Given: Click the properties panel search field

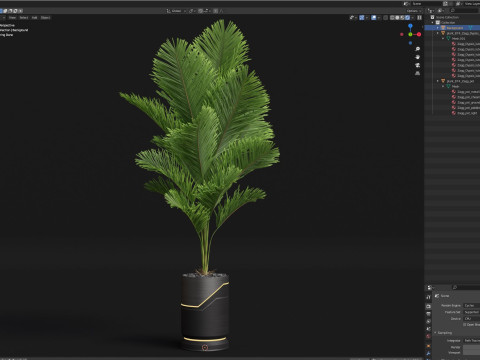Looking at the screenshot, I should 466,287.
